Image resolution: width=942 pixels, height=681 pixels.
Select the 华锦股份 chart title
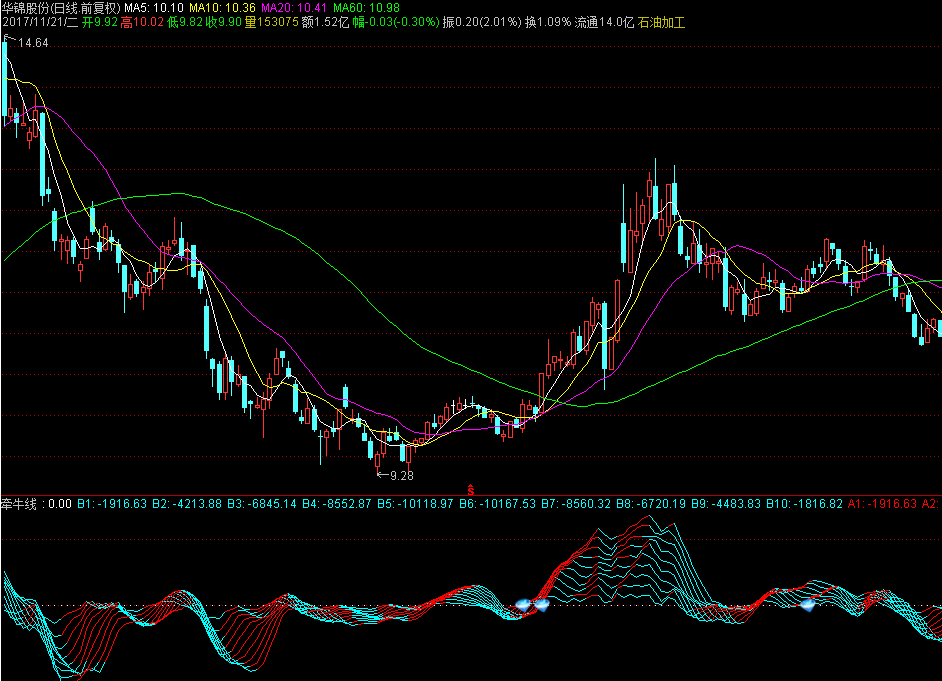point(61,8)
